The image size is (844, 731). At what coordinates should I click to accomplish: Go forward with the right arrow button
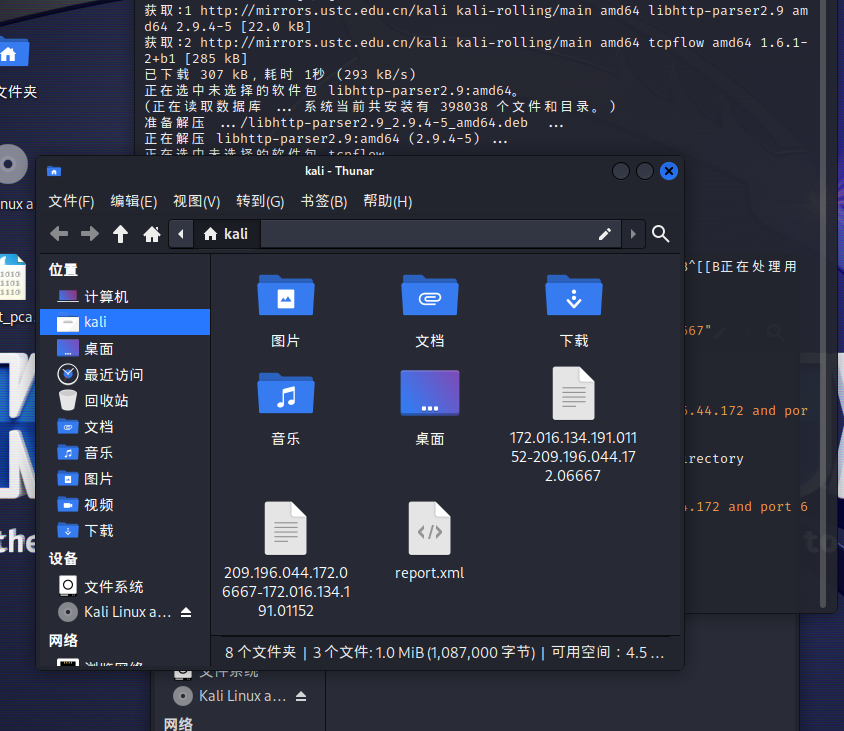click(x=90, y=234)
